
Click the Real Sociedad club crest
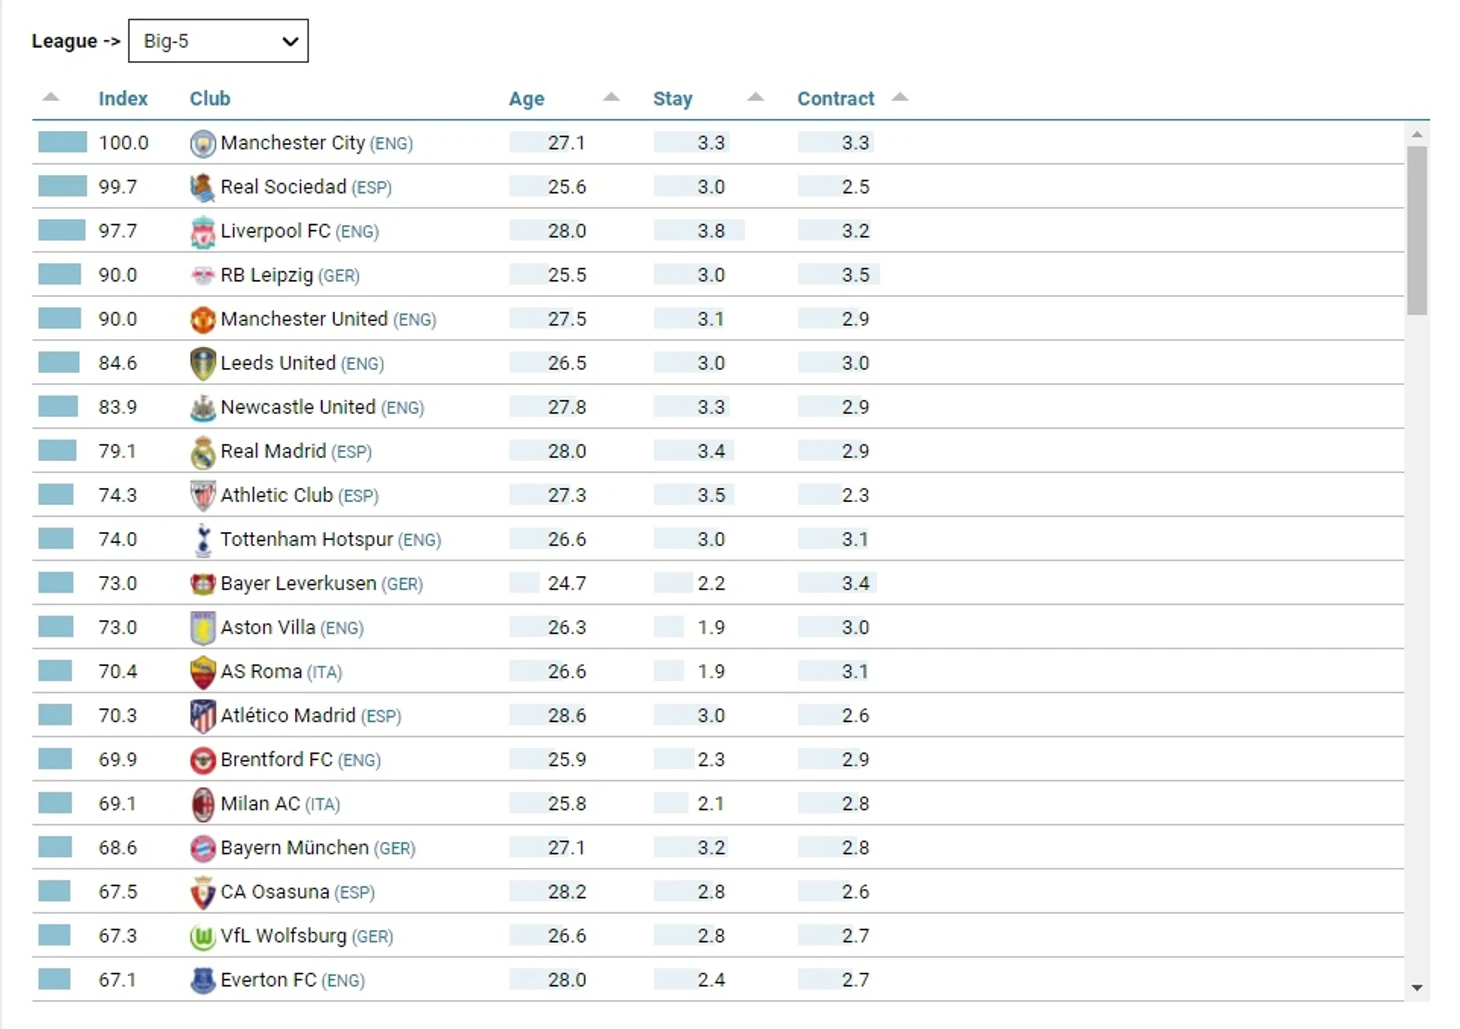(203, 187)
